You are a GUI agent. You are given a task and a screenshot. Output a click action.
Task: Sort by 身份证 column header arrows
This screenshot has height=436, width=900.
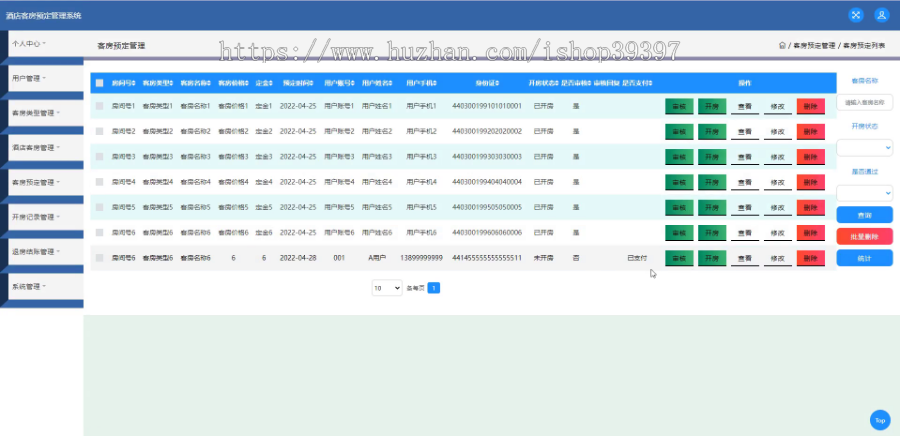[496, 83]
